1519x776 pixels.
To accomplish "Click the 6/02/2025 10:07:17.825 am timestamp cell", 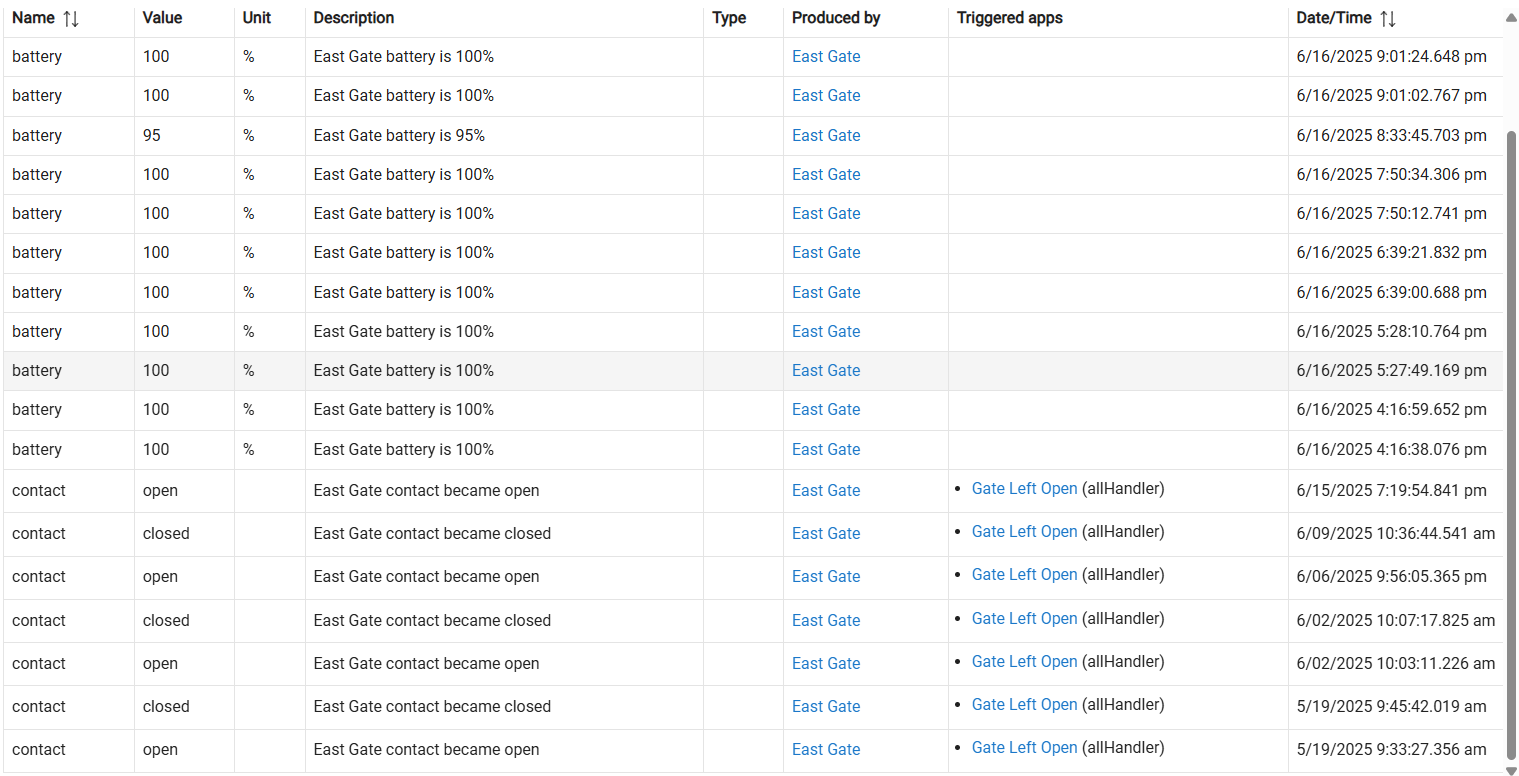I will coord(1395,620).
